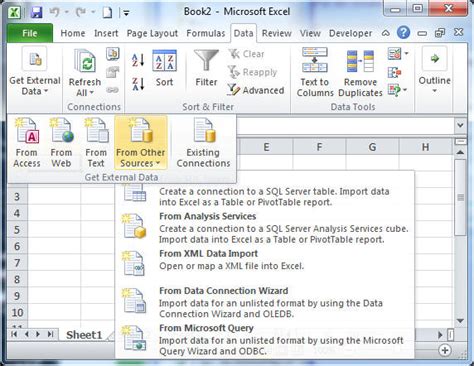Expand the What-If Analysis dropdown arrow
The width and height of the screenshot is (474, 366).
(405, 90)
